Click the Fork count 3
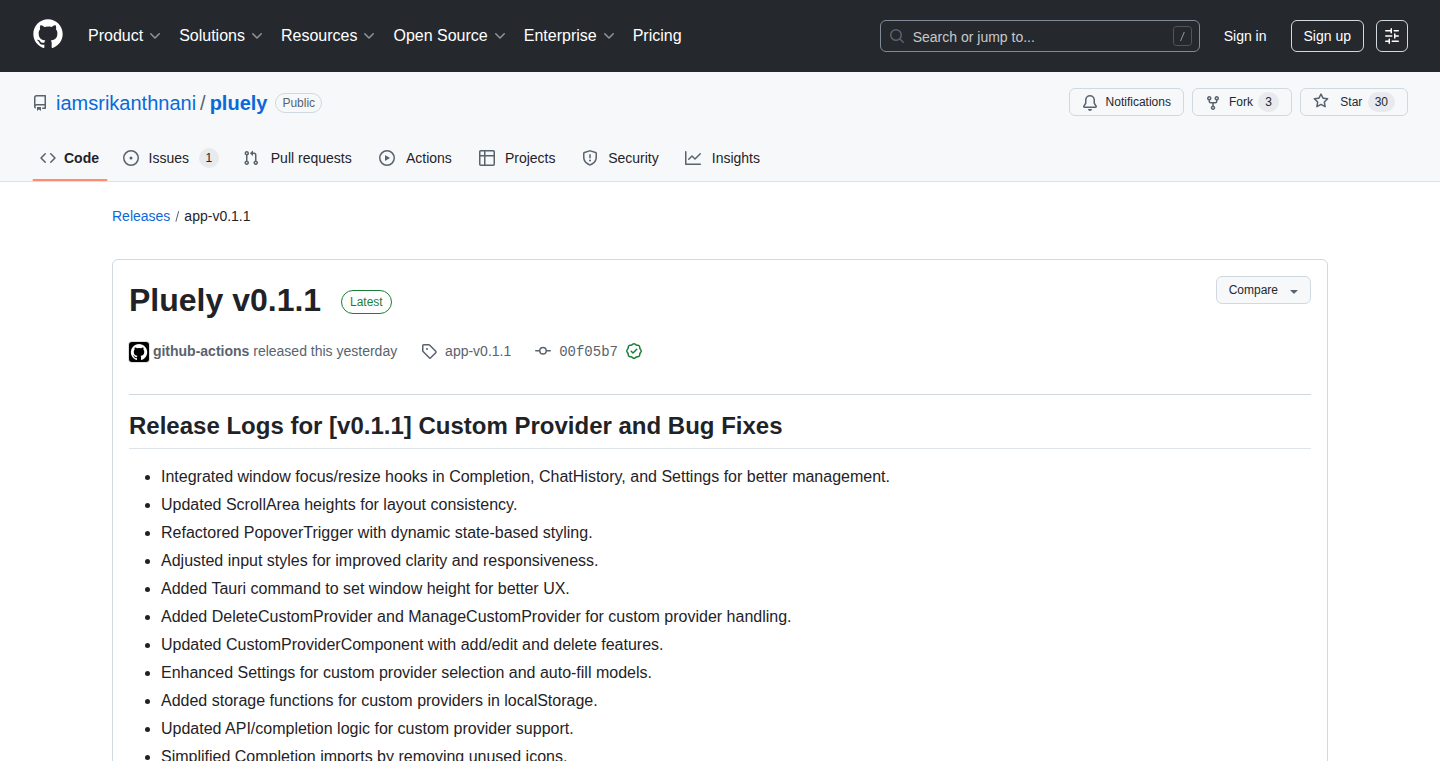 point(1268,102)
